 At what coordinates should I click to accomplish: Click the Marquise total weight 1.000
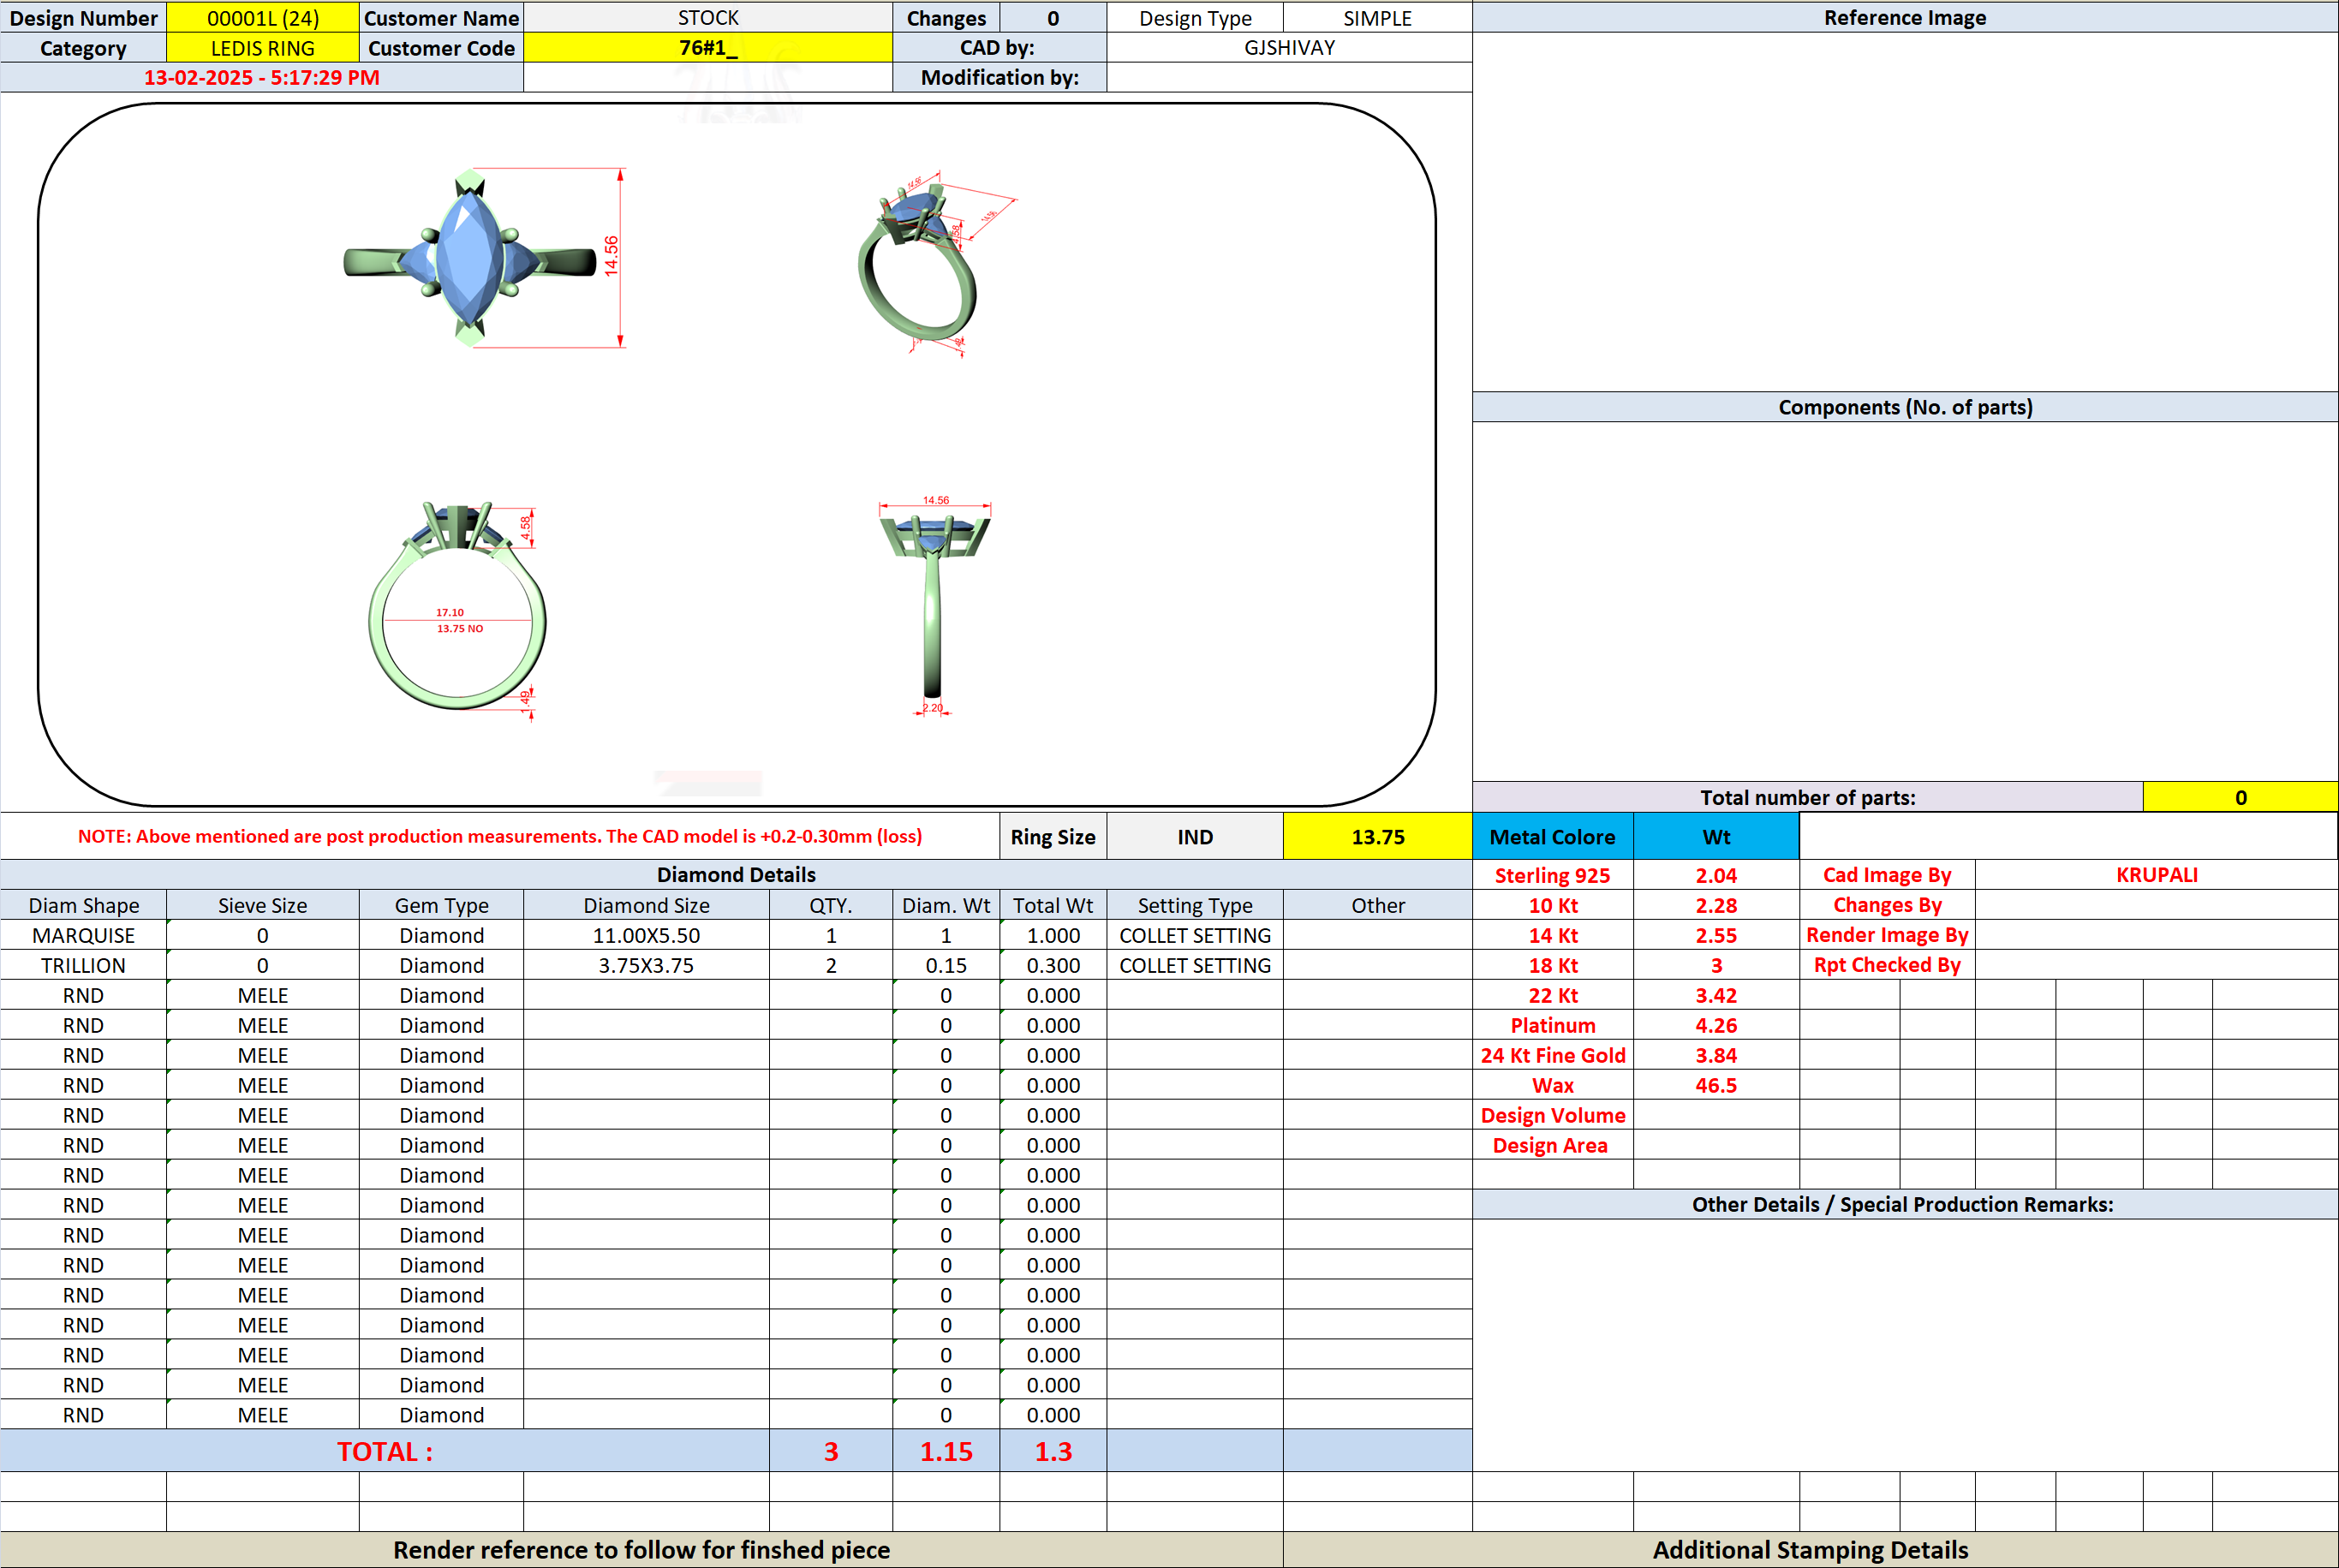pos(1053,935)
